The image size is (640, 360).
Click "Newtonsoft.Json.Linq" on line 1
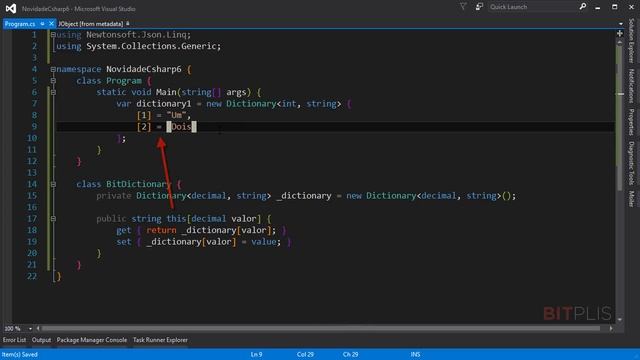[x=136, y=35]
